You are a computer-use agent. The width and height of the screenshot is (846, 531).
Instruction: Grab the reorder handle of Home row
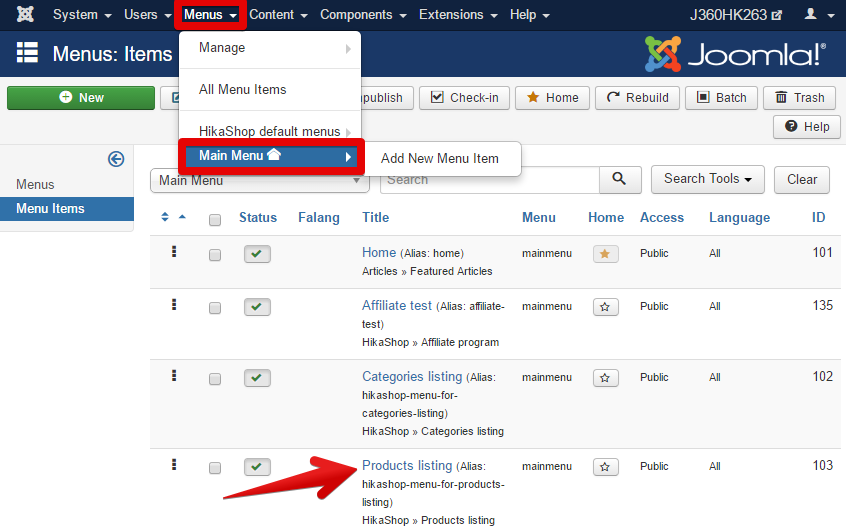[174, 251]
